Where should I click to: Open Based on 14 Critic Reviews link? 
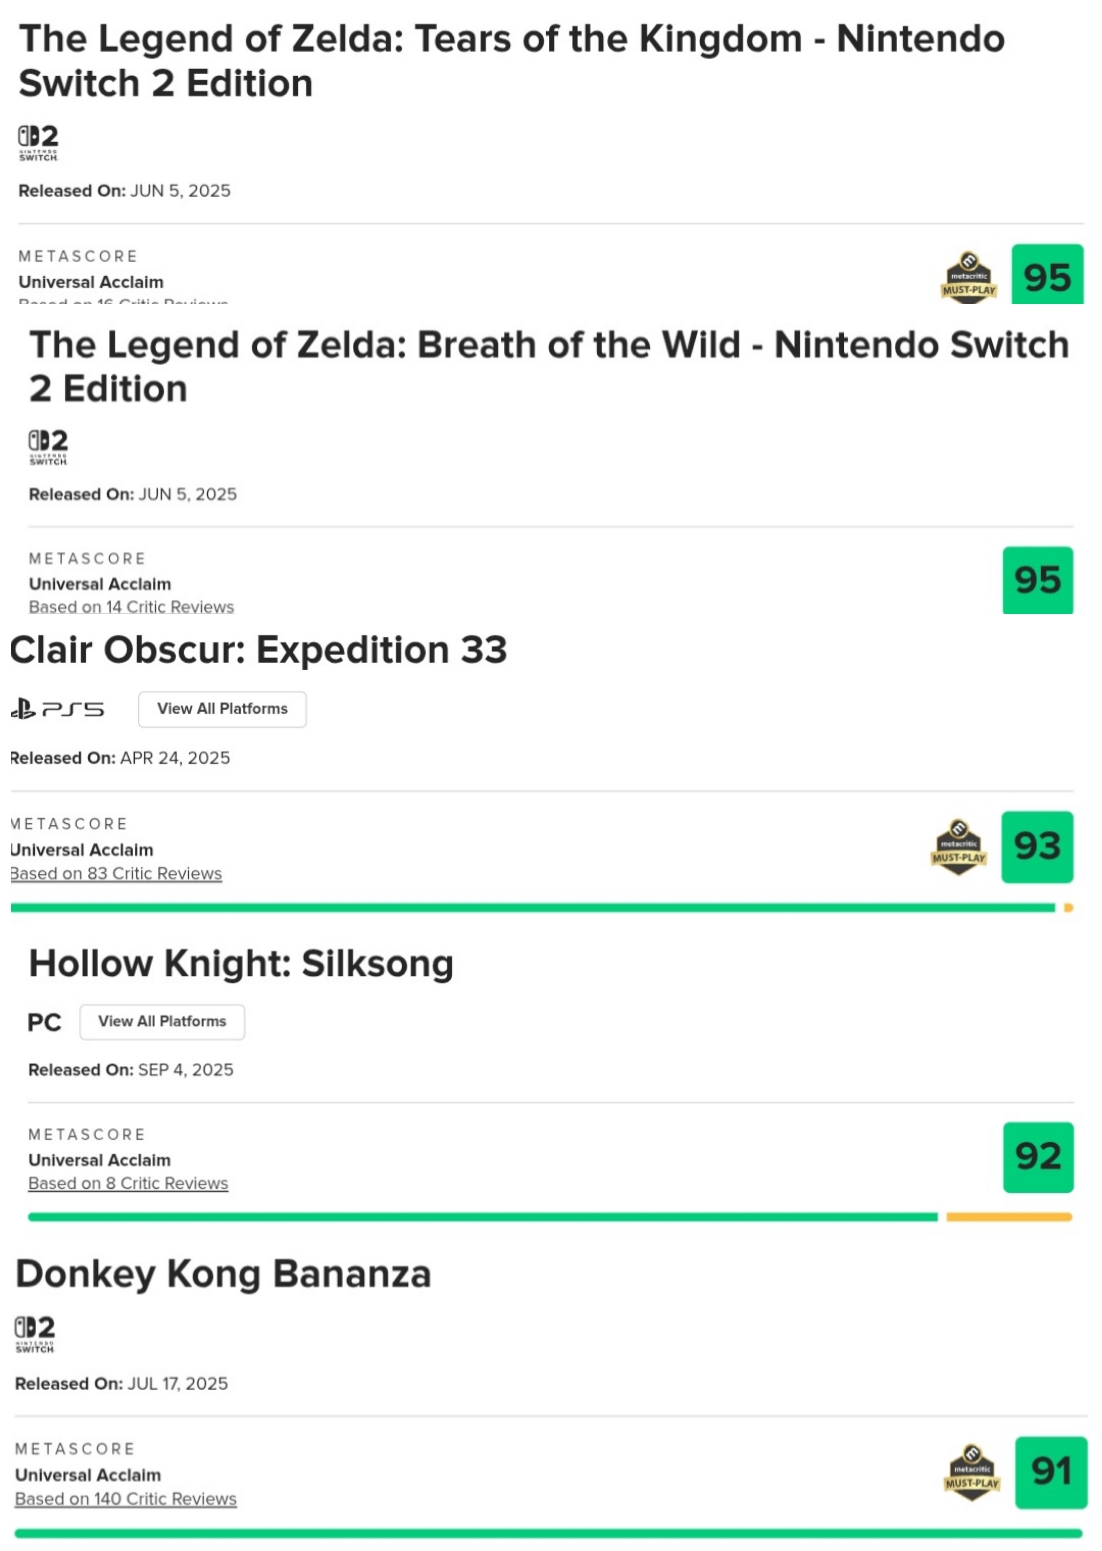tap(131, 607)
